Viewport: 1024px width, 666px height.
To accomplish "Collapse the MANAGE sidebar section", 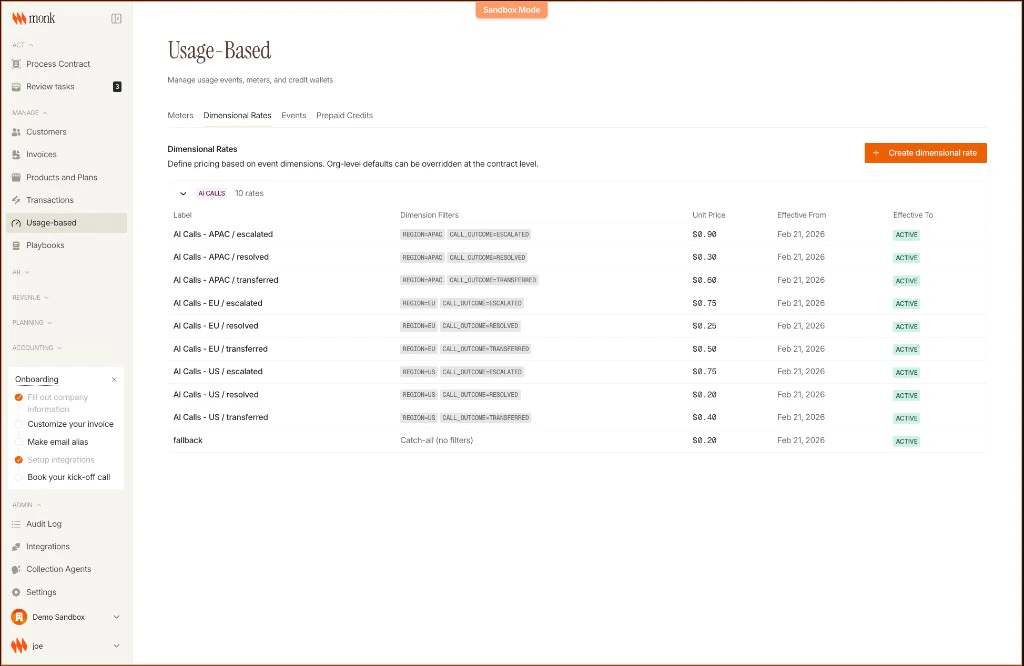I will pyautogui.click(x=30, y=113).
